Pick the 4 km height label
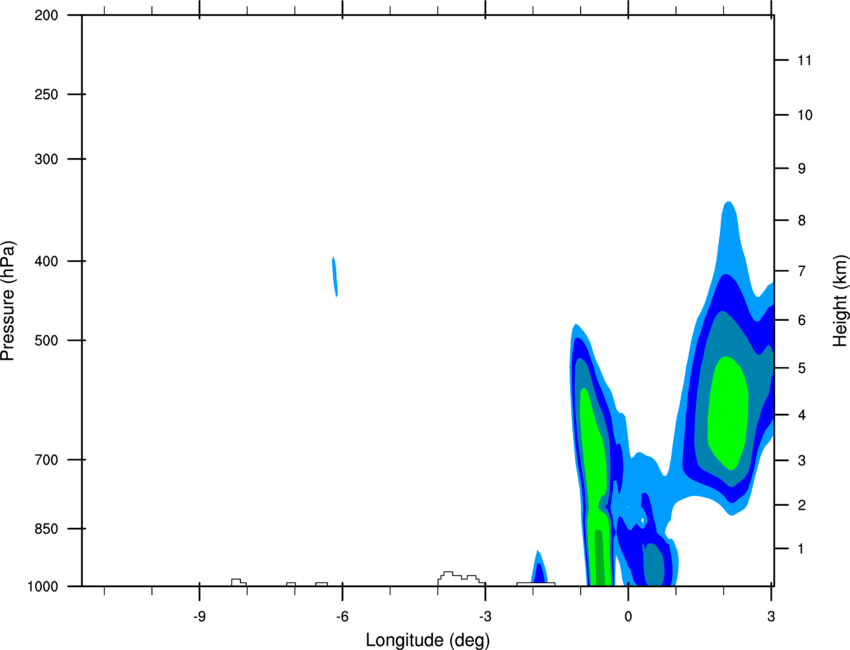The image size is (850, 650). pyautogui.click(x=802, y=415)
